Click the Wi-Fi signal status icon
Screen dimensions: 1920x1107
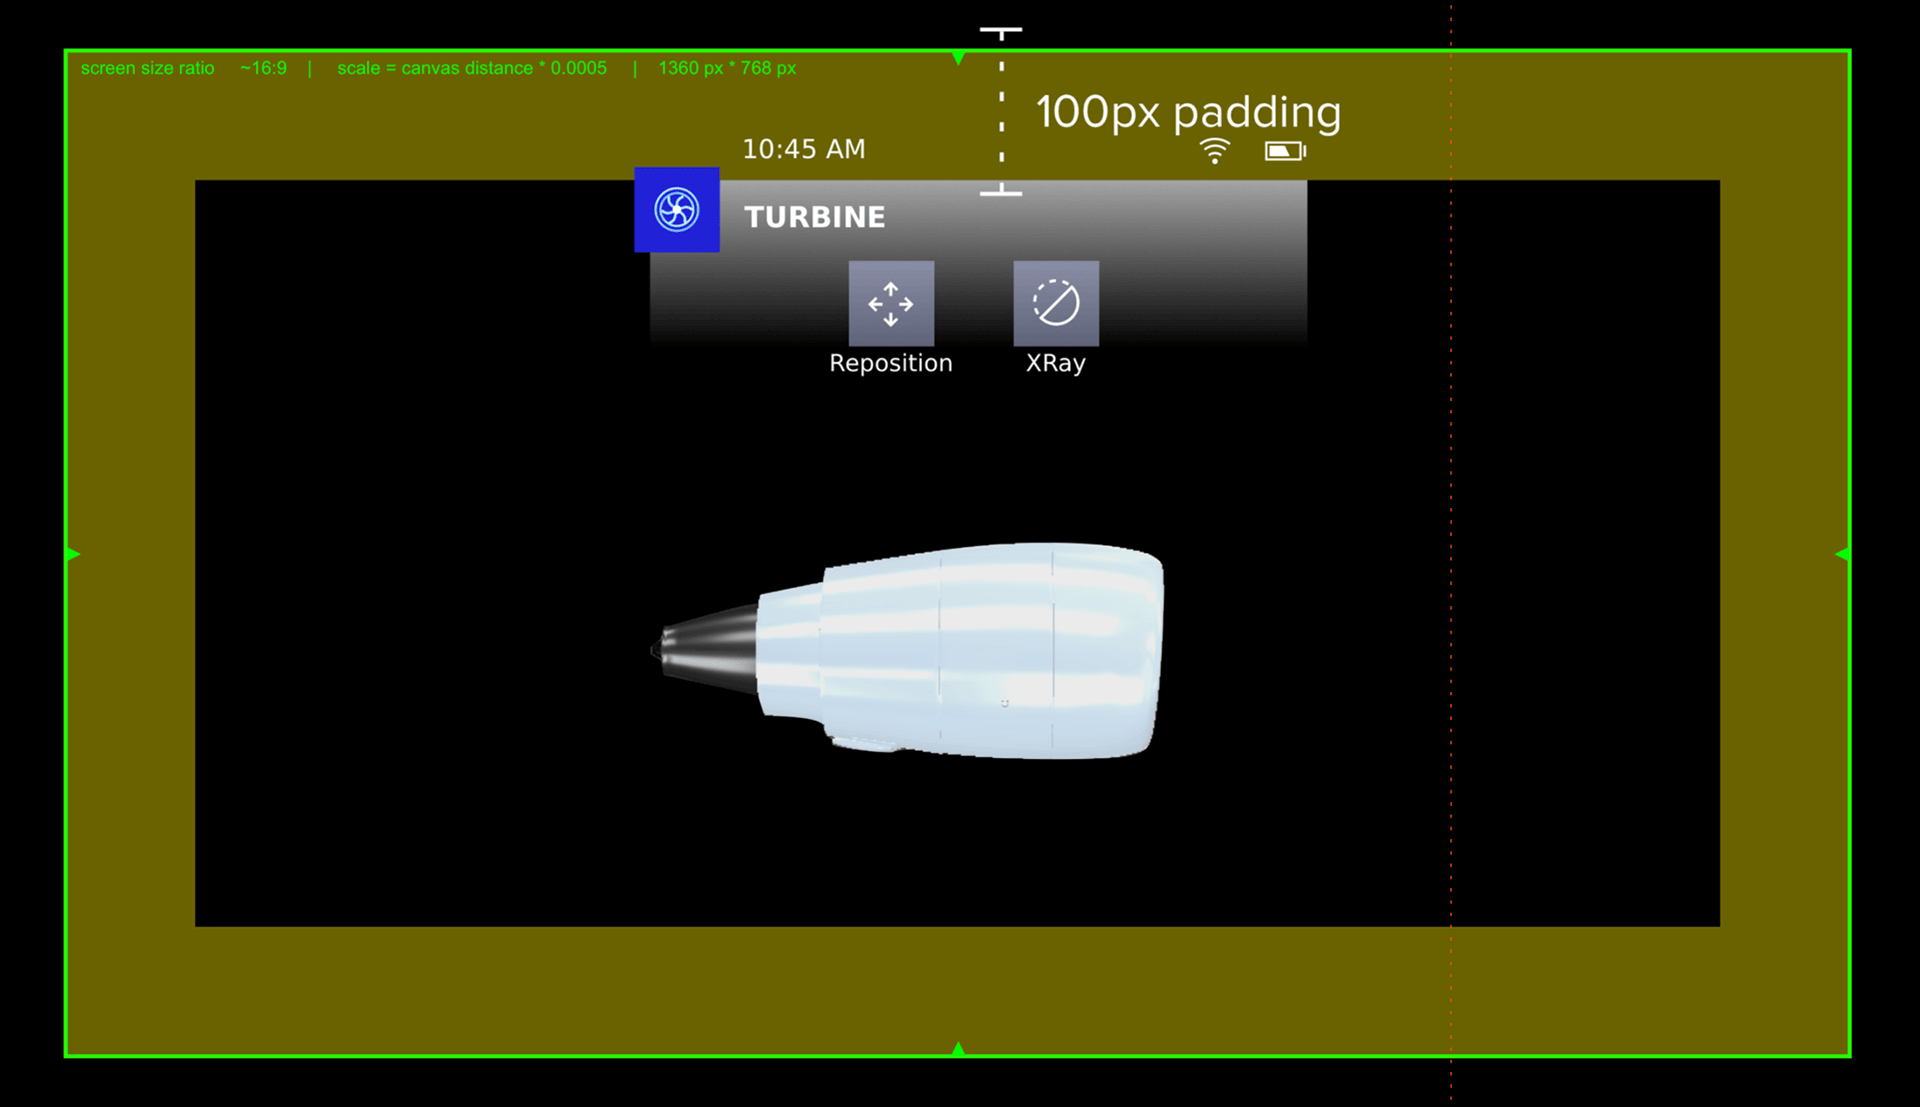pos(1215,151)
